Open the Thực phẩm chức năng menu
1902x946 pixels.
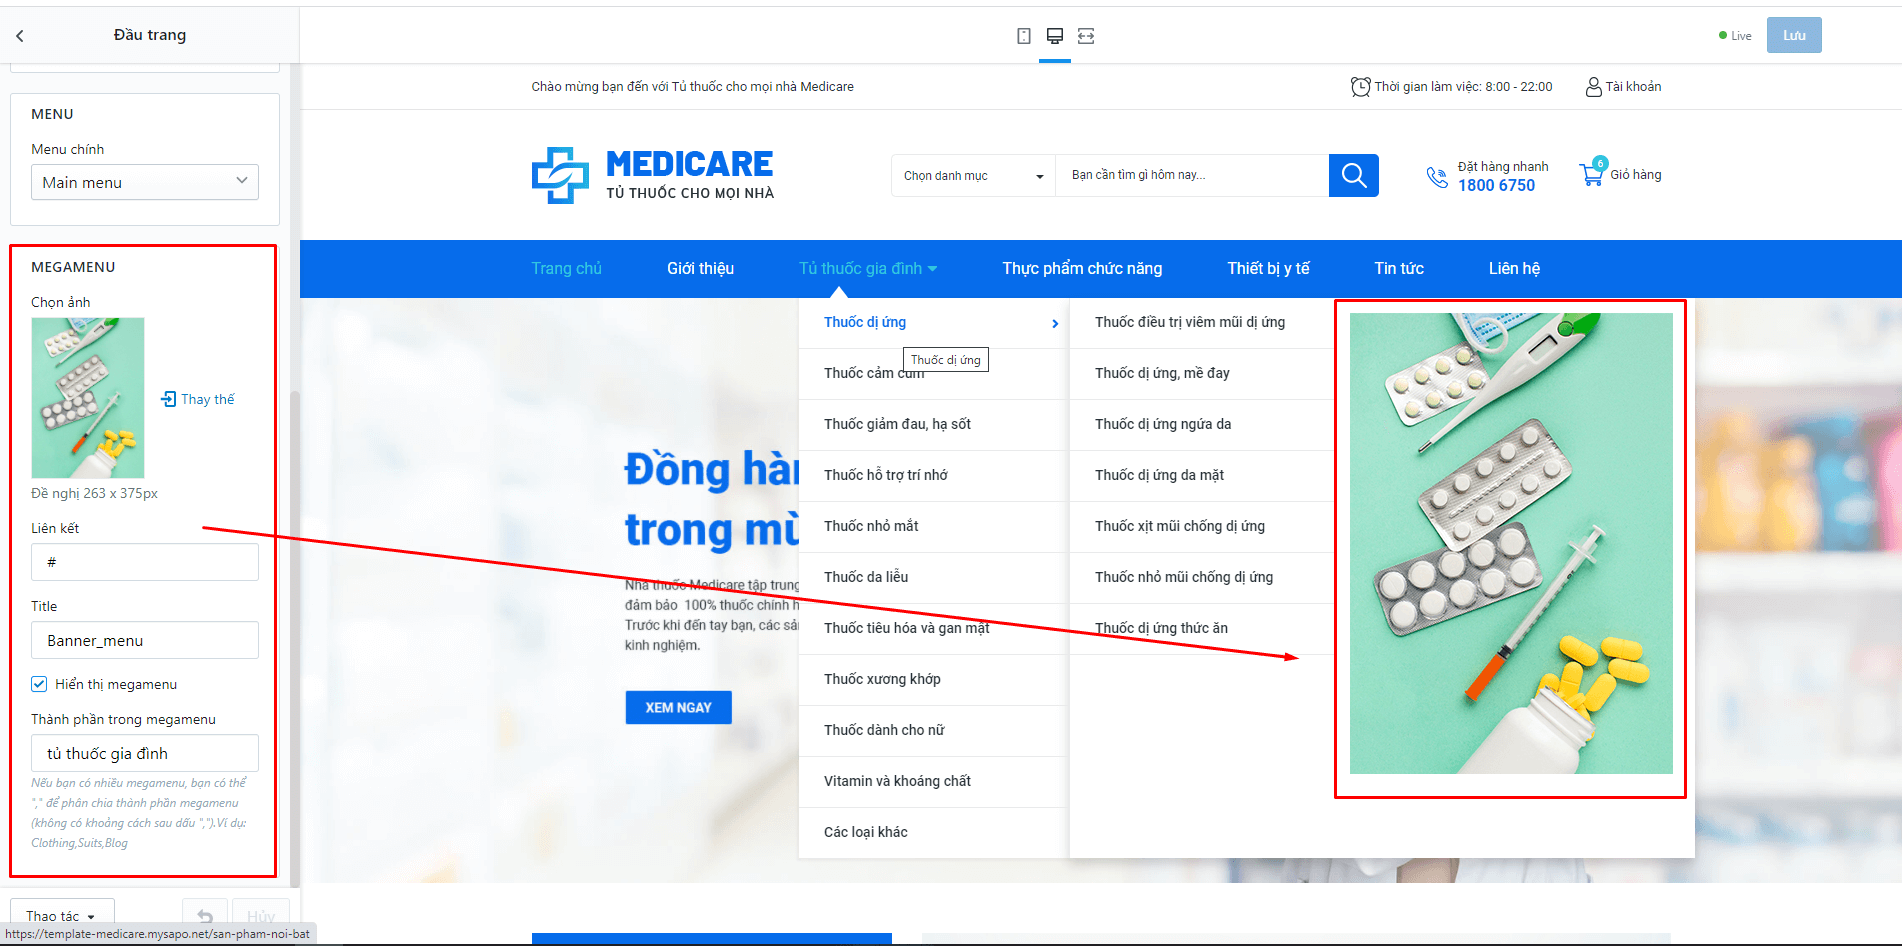(1082, 268)
